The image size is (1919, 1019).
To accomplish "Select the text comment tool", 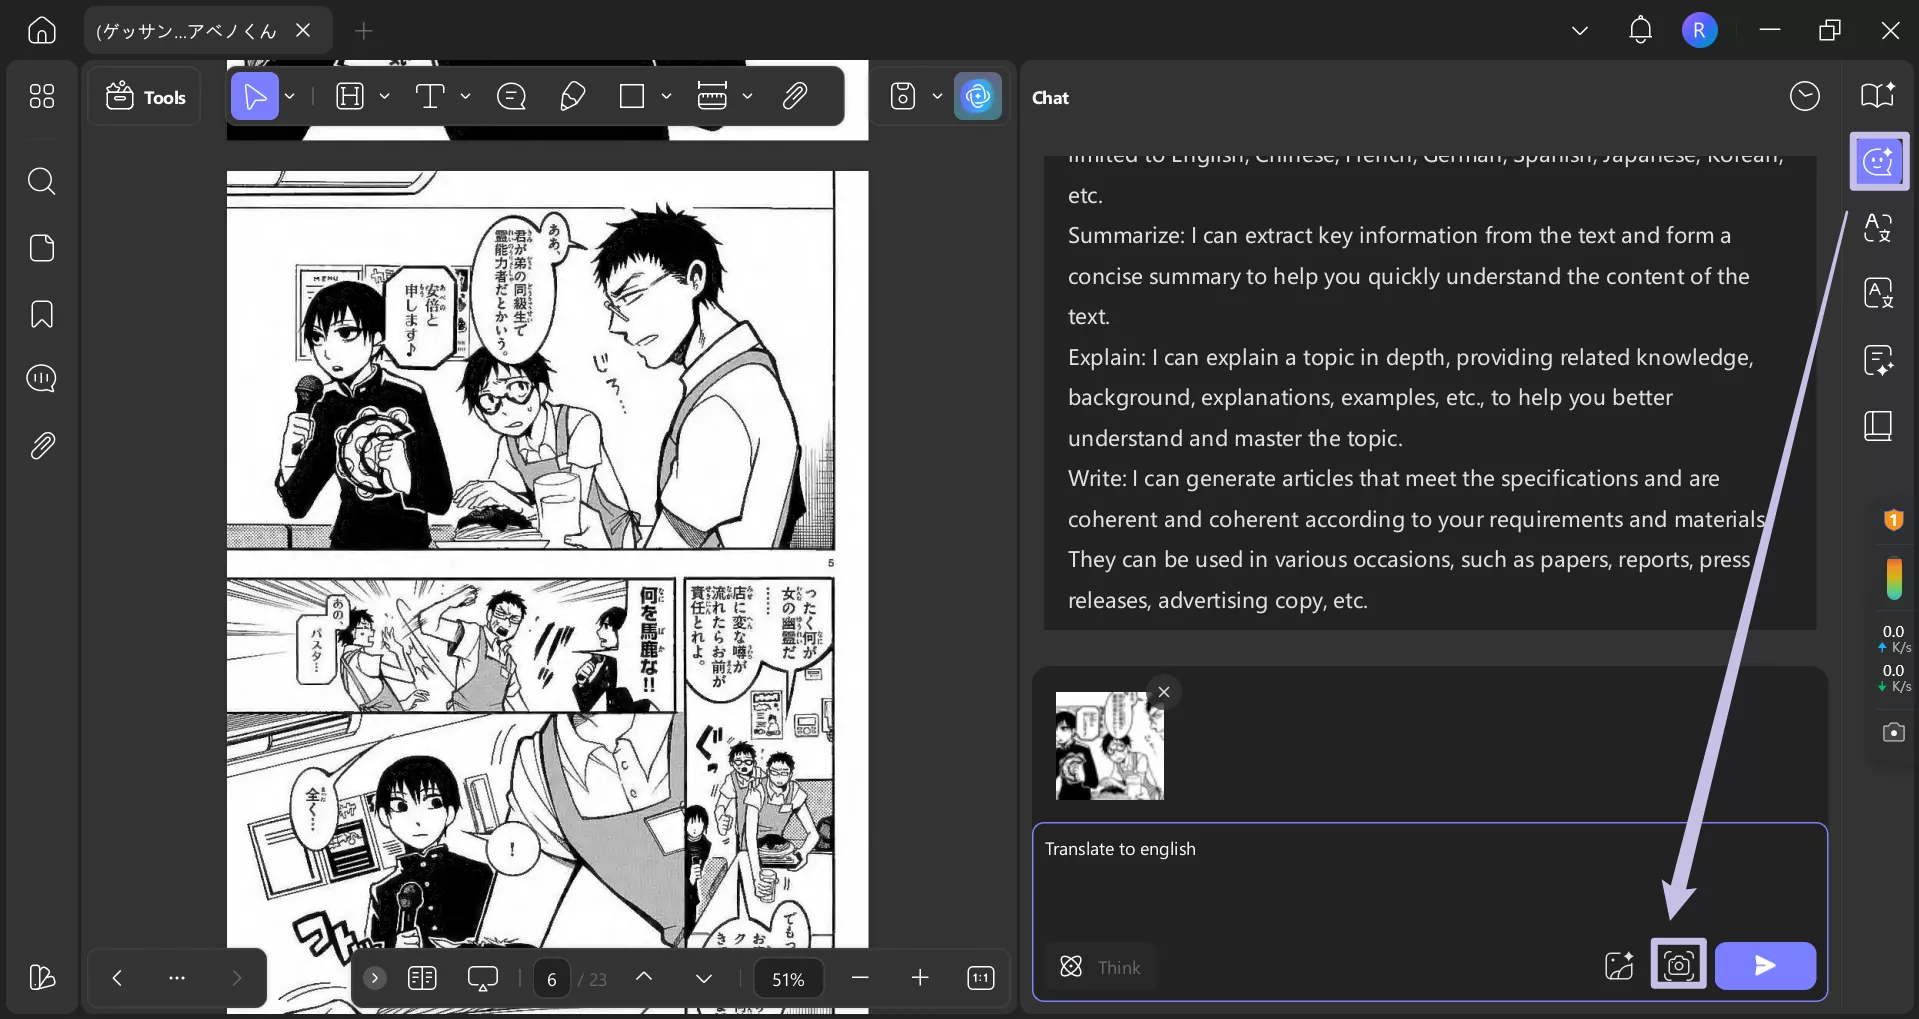I will point(511,95).
